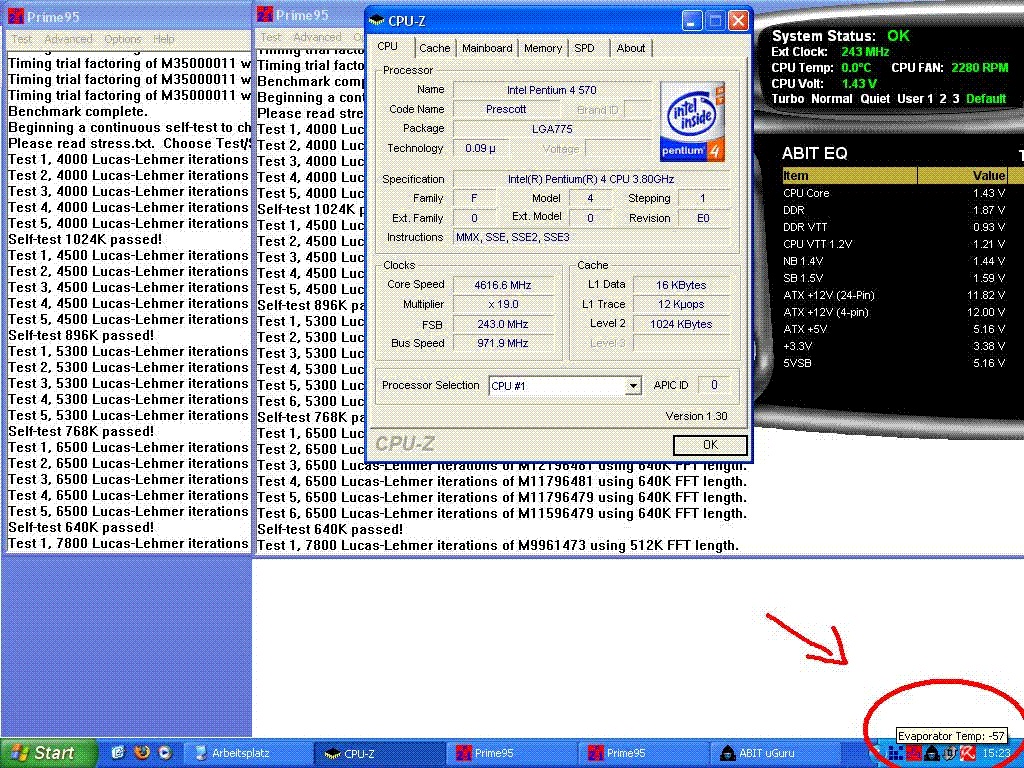Click the CPU Core row in ABIT EQ
1024x768 pixels.
pyautogui.click(x=894, y=193)
